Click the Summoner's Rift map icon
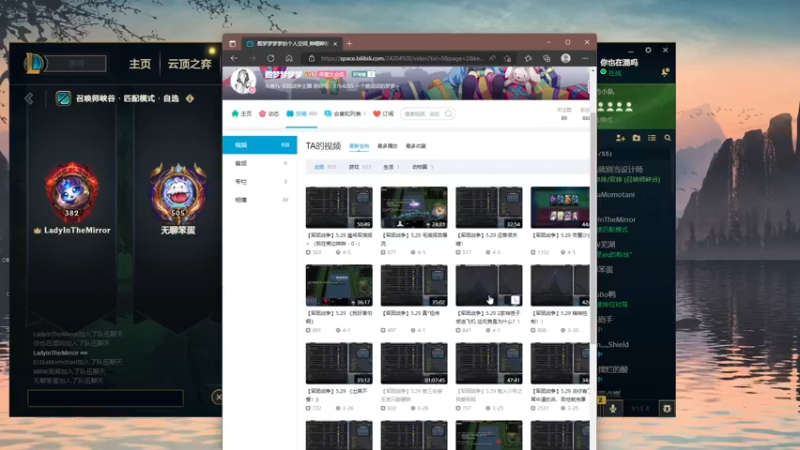This screenshot has width=800, height=450. point(63,98)
